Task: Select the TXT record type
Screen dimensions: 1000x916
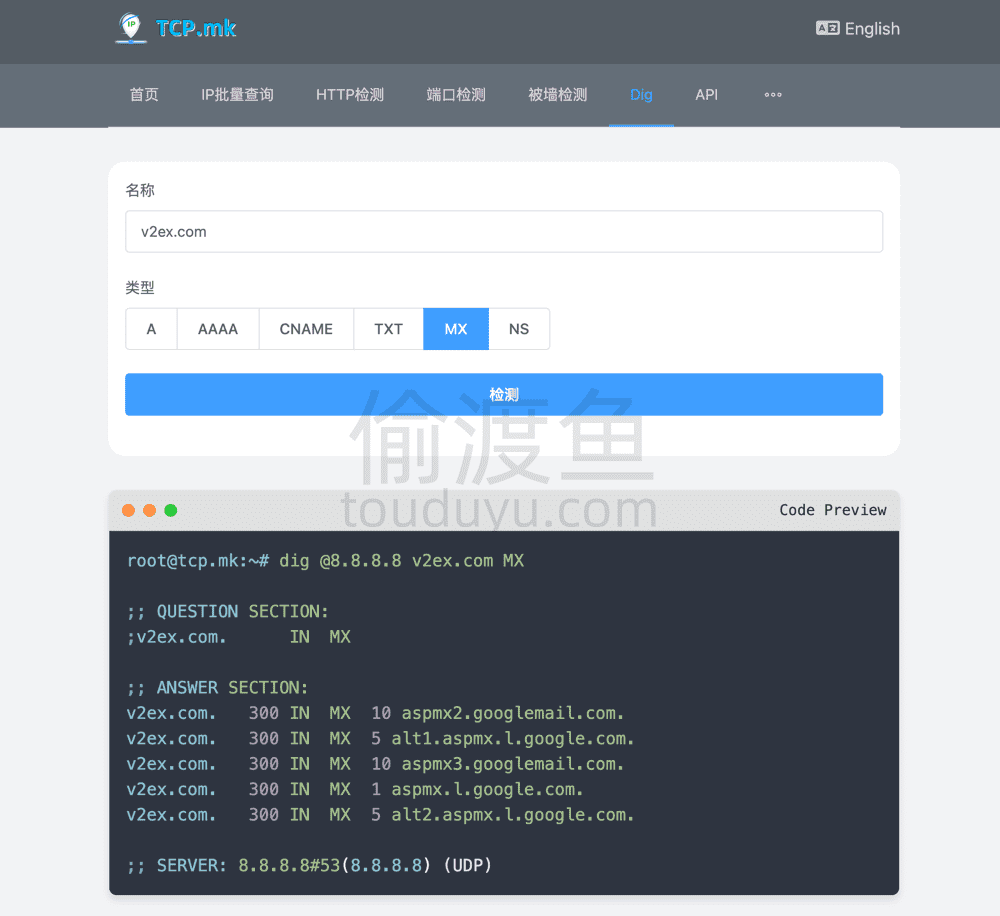Action: [x=388, y=329]
